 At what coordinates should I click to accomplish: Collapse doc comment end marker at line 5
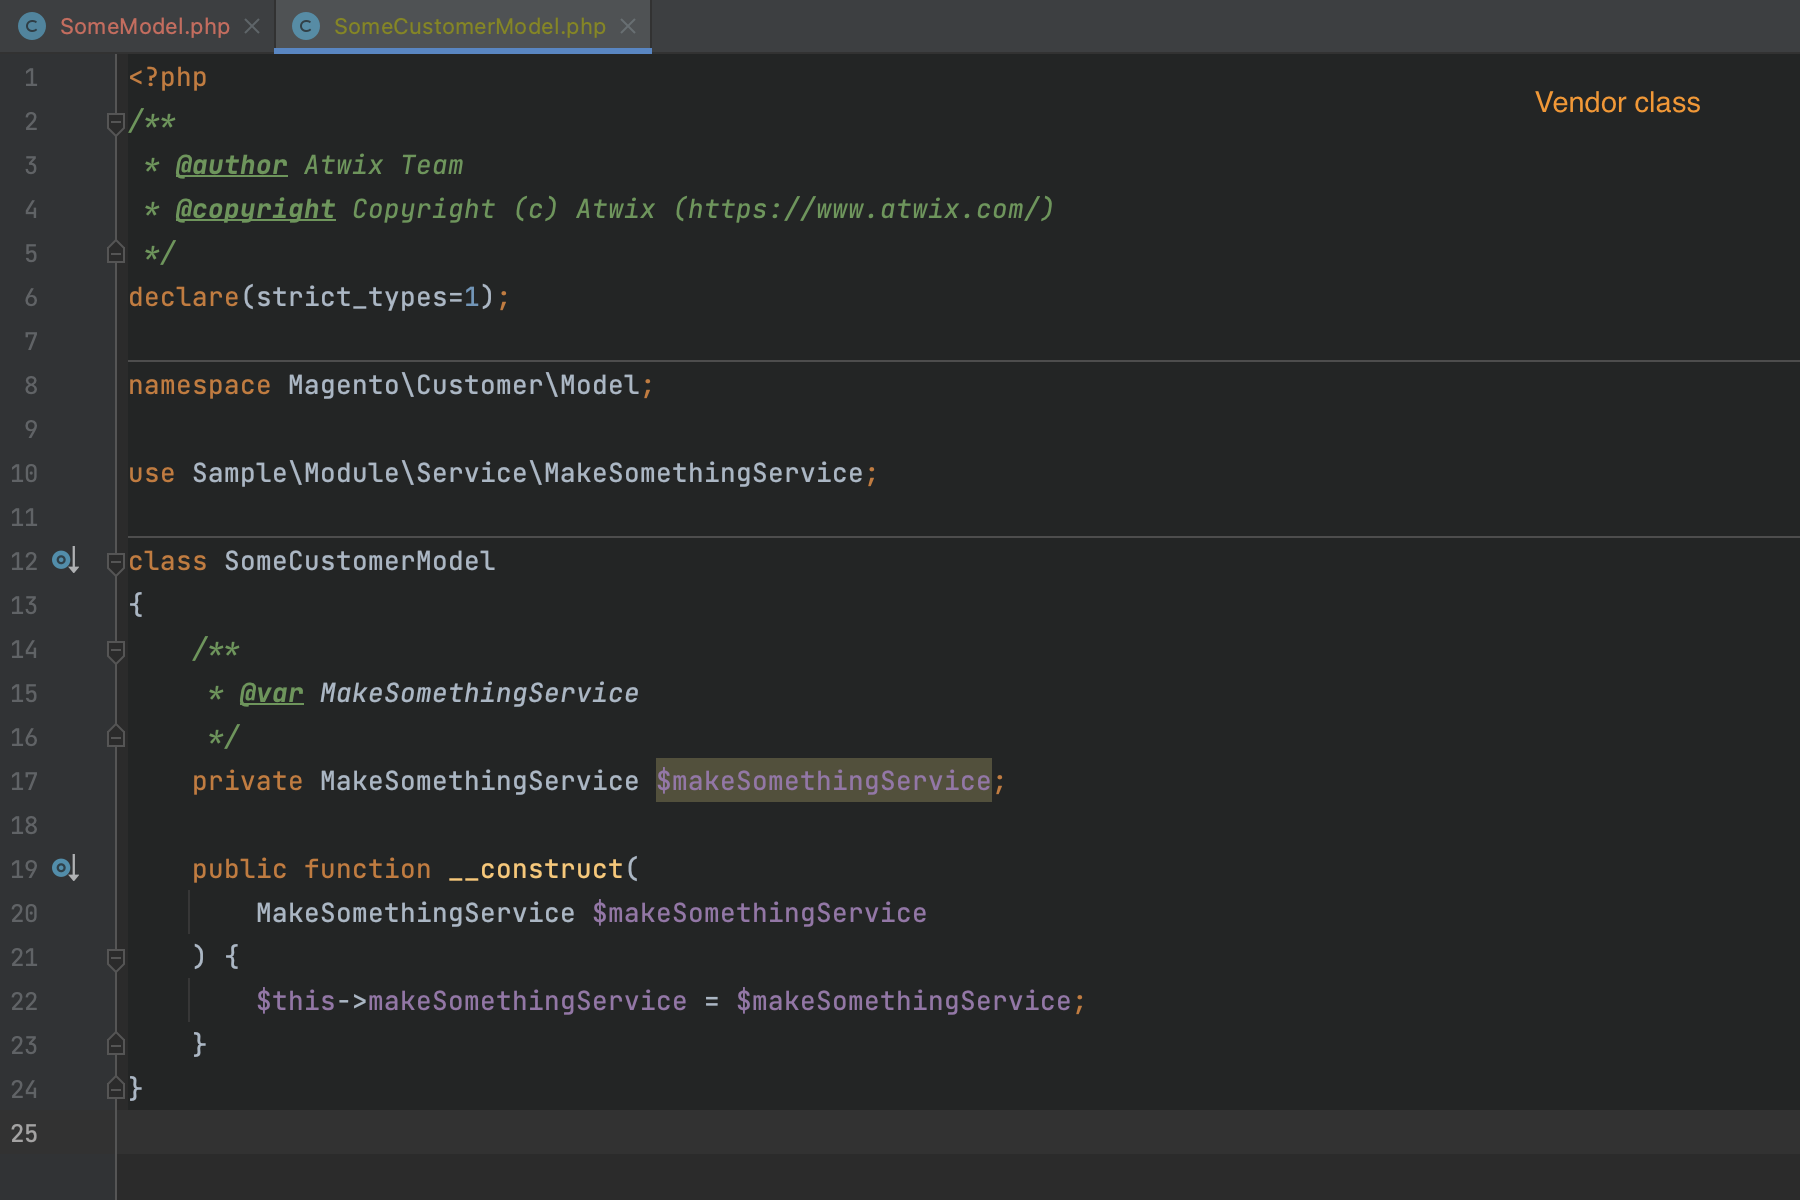click(x=116, y=253)
